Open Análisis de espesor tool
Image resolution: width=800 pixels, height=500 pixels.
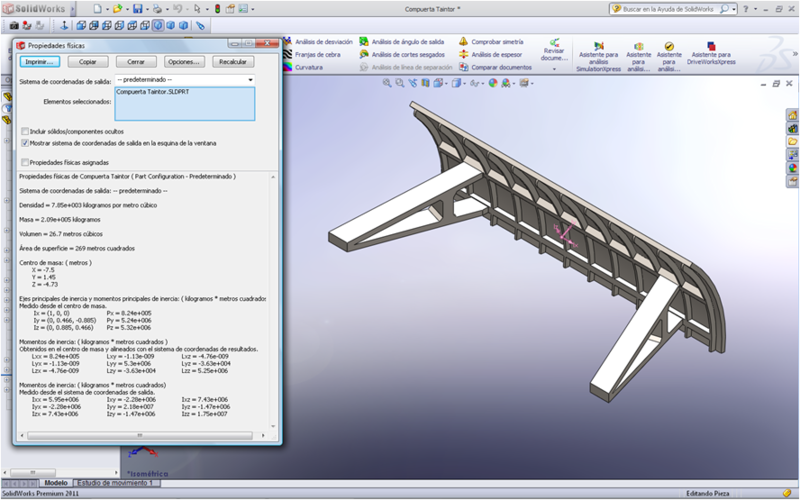(x=497, y=55)
